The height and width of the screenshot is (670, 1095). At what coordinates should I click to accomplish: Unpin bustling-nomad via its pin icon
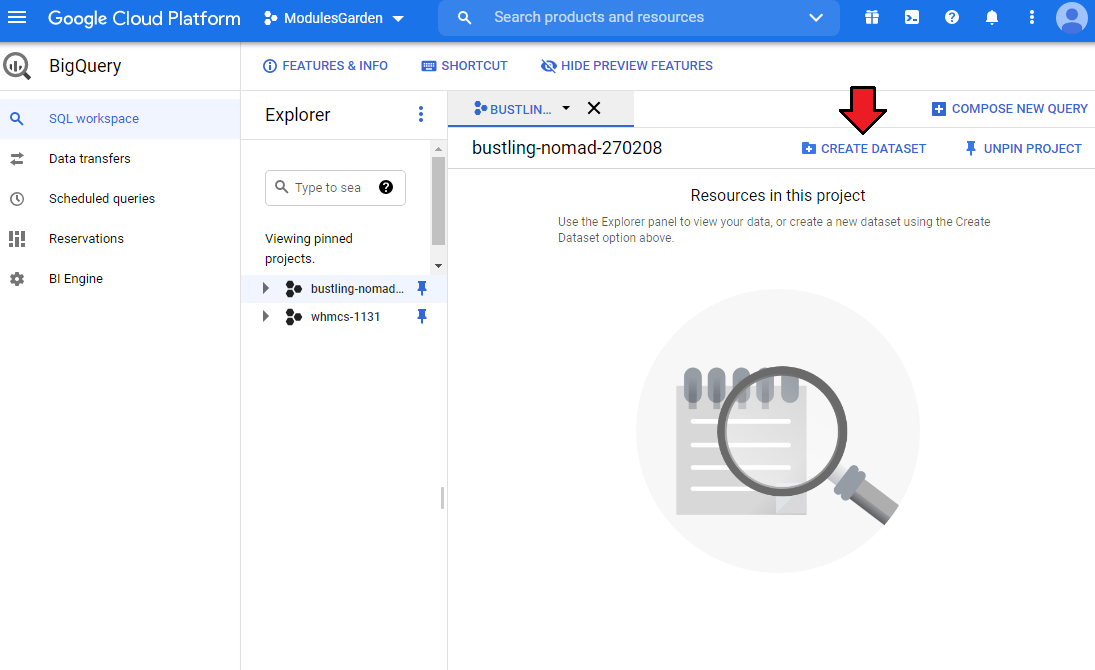(x=422, y=288)
